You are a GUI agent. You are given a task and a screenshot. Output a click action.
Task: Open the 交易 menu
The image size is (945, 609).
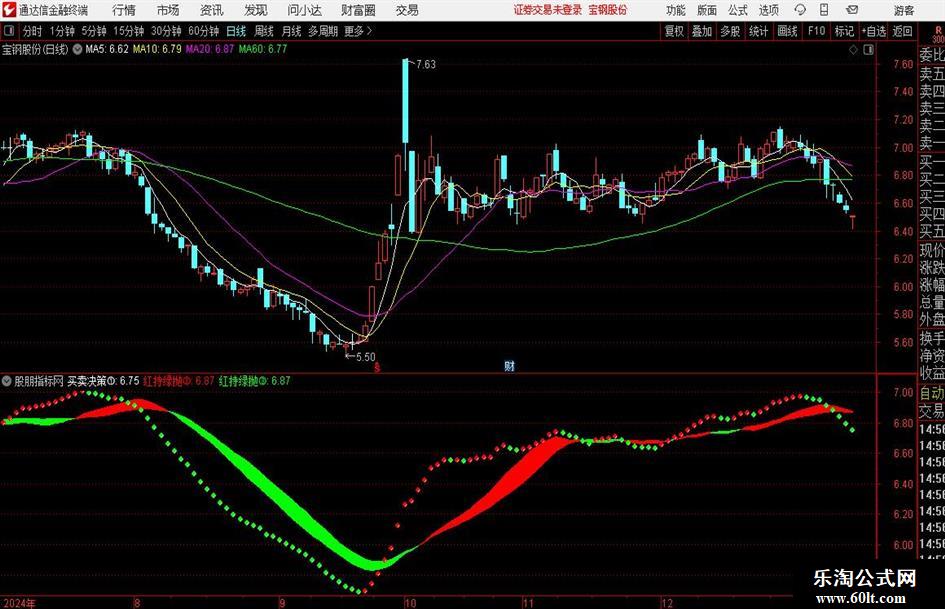click(407, 10)
